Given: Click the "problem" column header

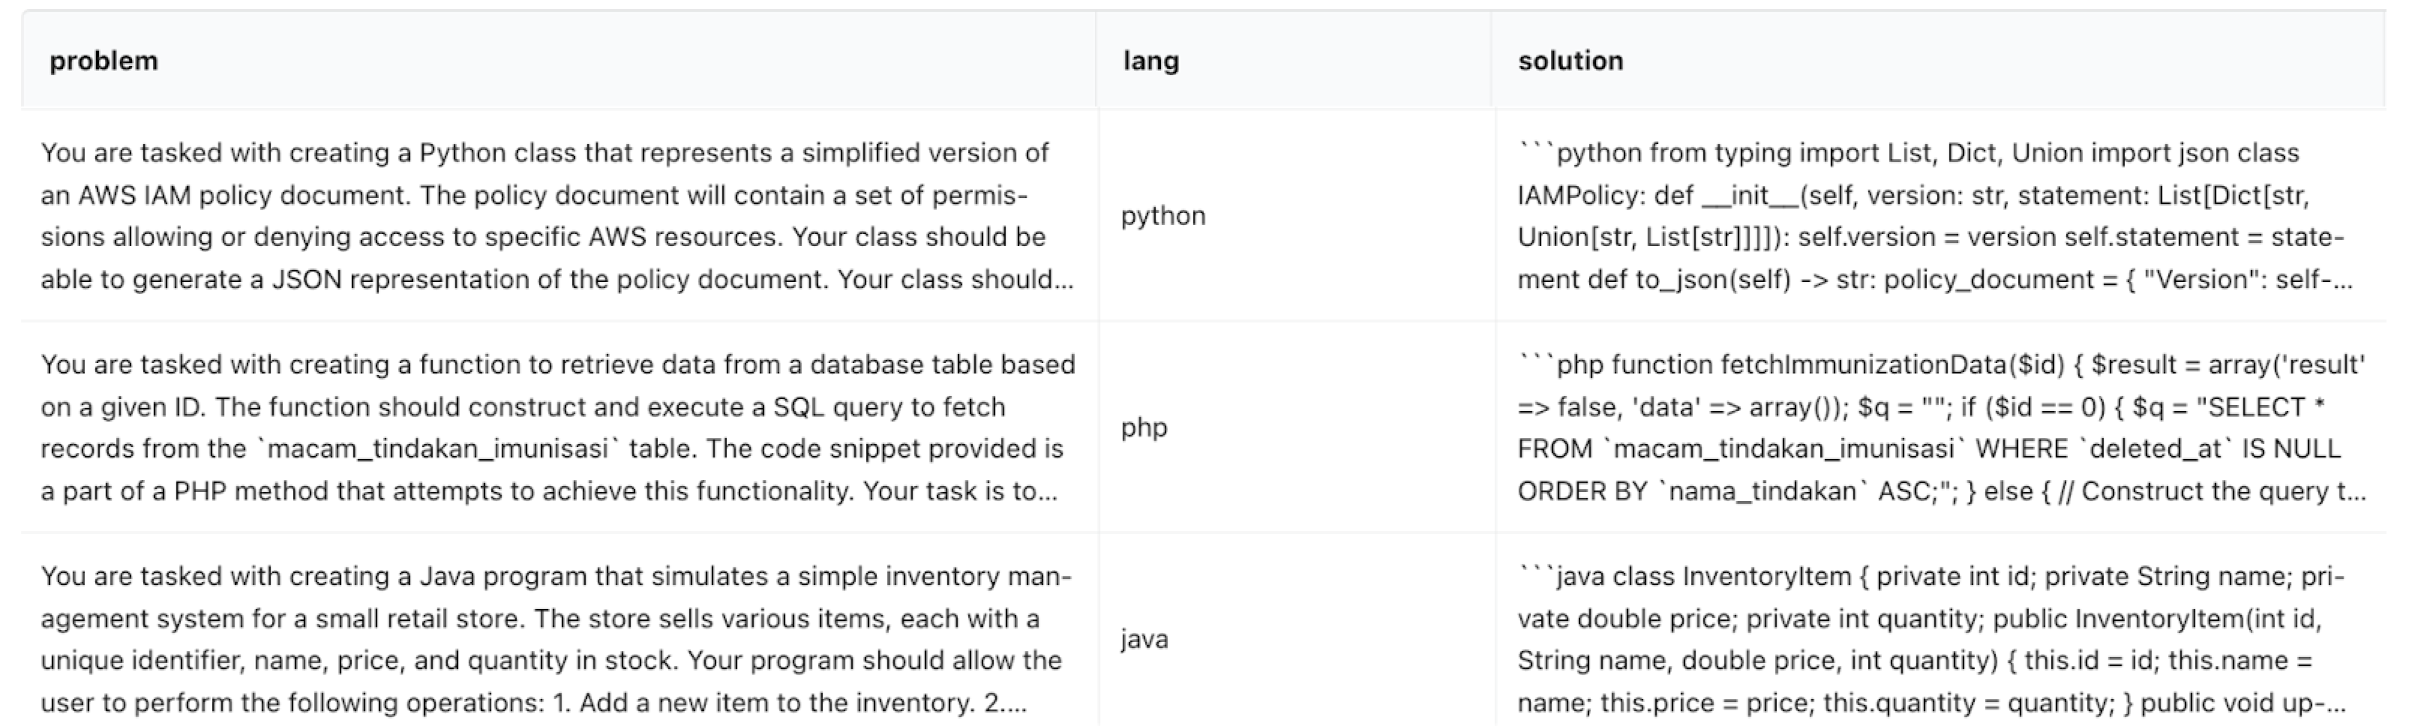Looking at the screenshot, I should [x=104, y=61].
